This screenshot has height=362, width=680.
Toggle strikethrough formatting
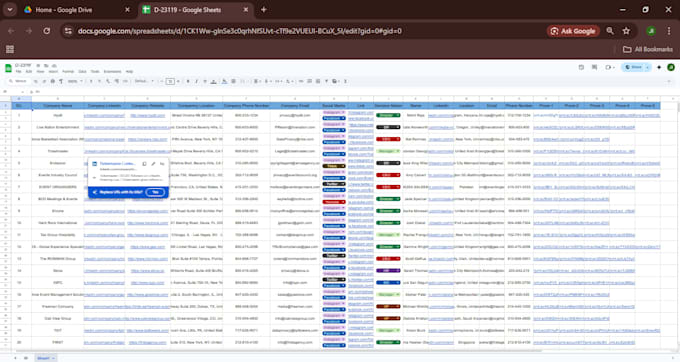pos(205,81)
